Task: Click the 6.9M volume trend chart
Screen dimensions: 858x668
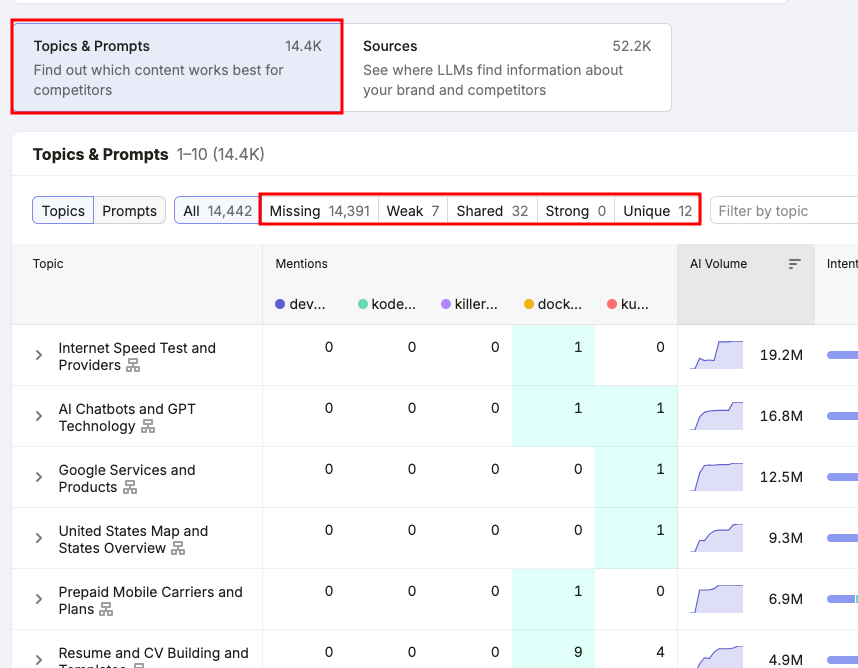Action: coord(717,599)
